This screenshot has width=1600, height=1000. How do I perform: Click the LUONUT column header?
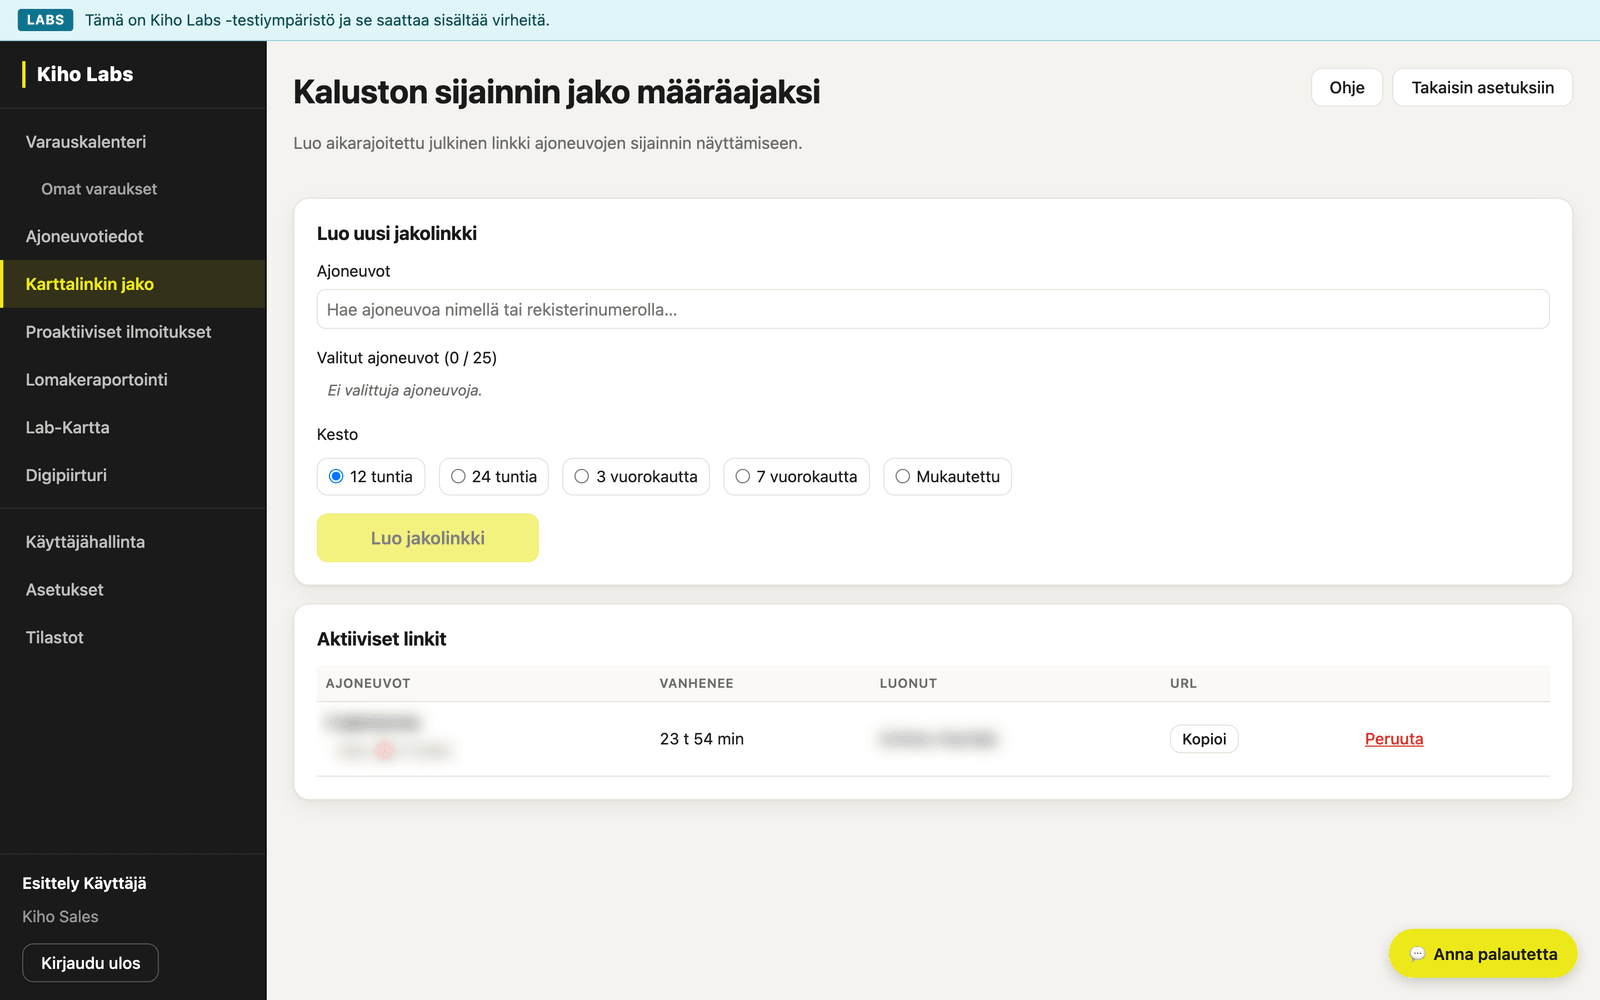click(x=908, y=683)
